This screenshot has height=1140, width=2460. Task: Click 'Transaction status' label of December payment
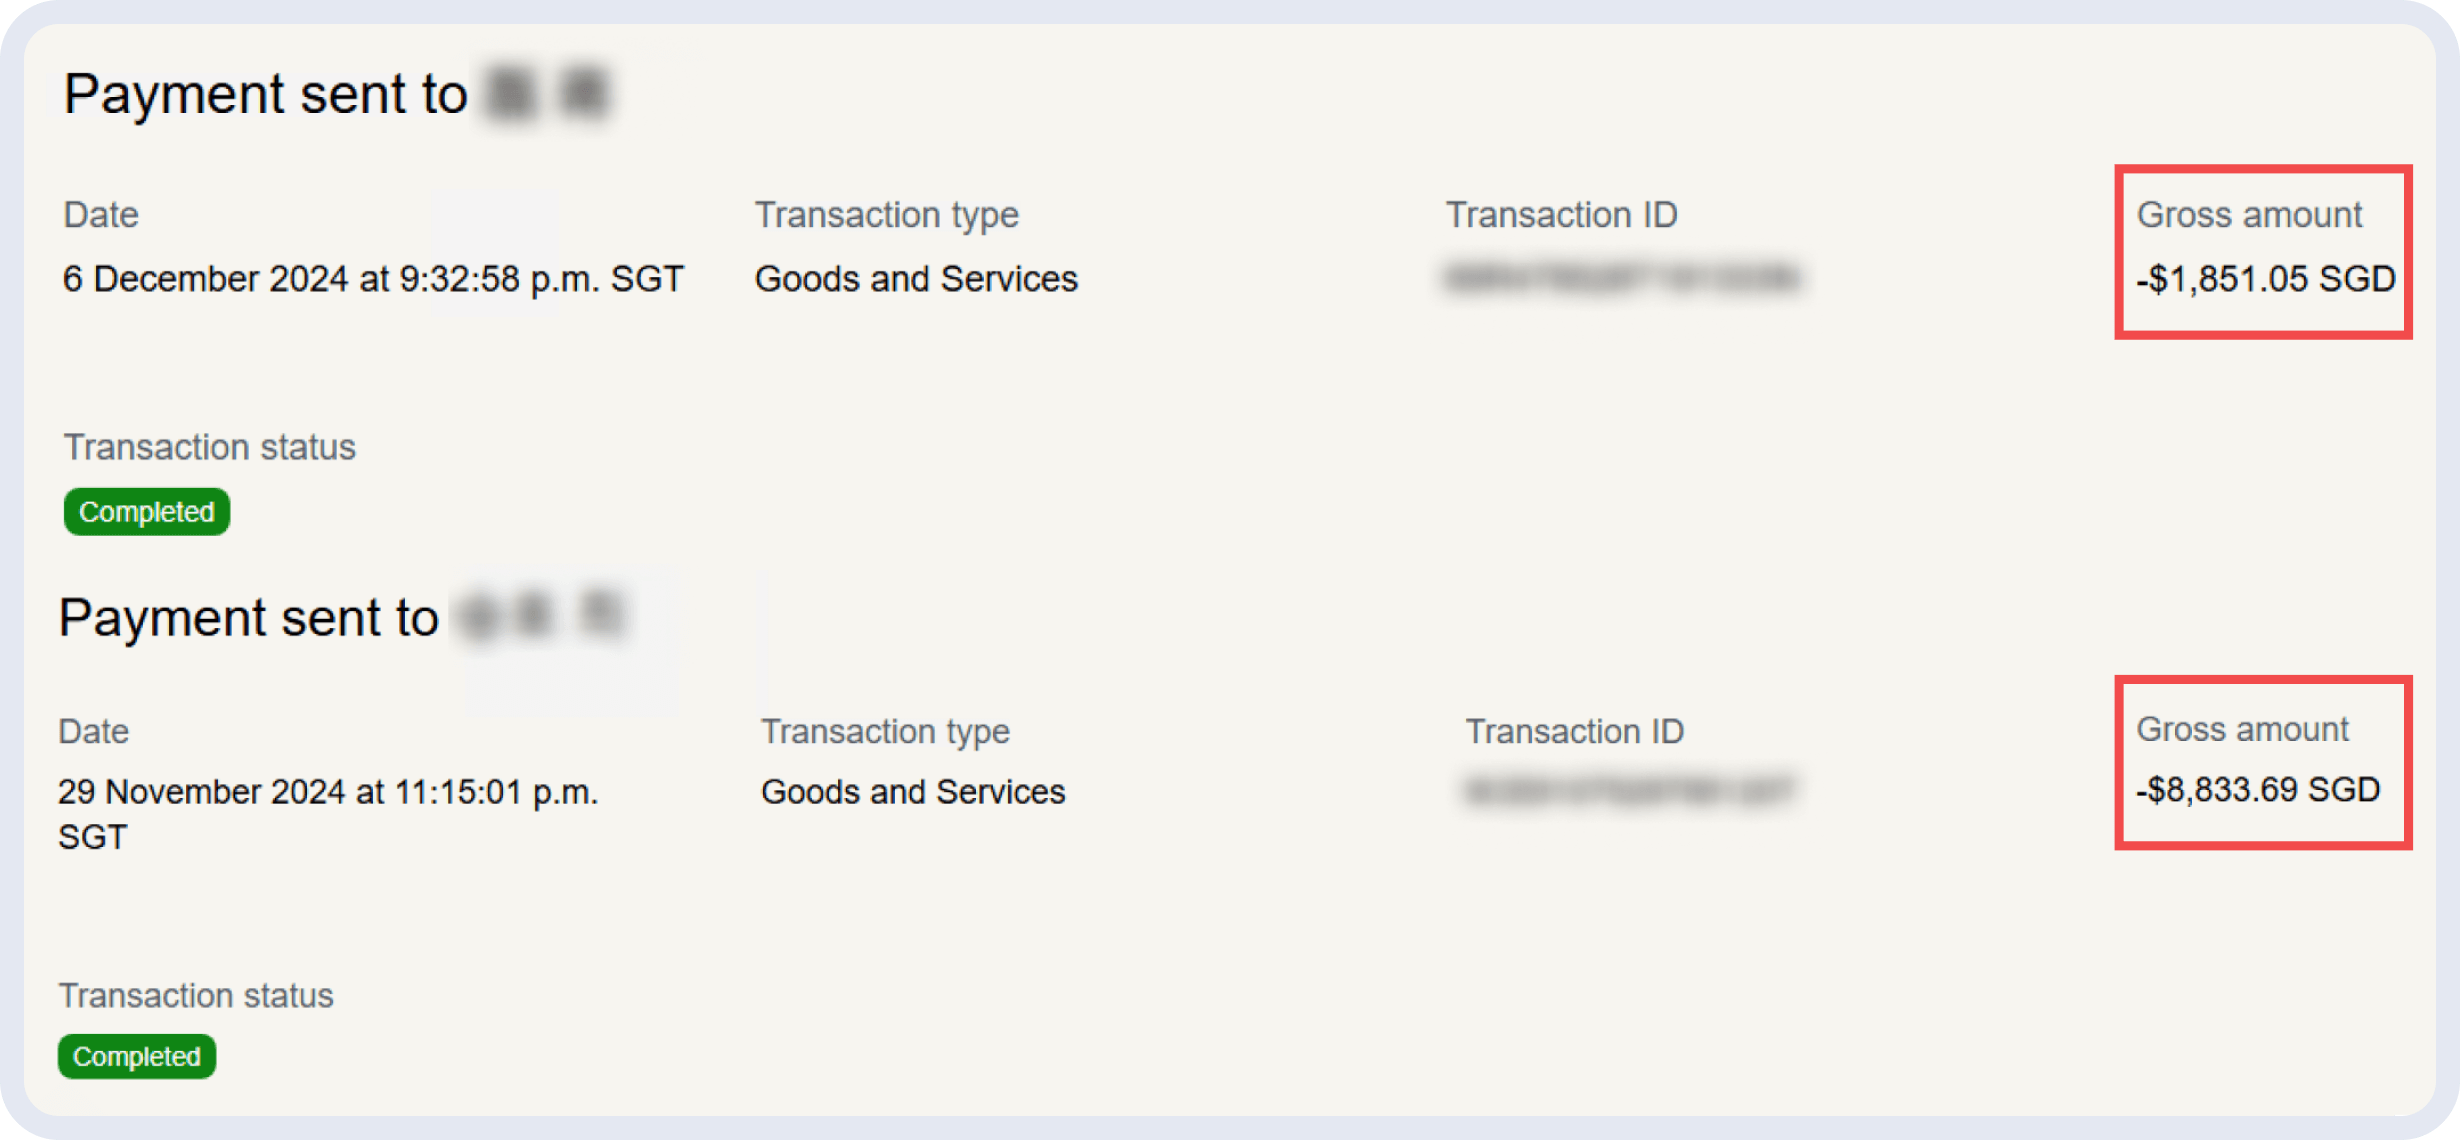(209, 447)
